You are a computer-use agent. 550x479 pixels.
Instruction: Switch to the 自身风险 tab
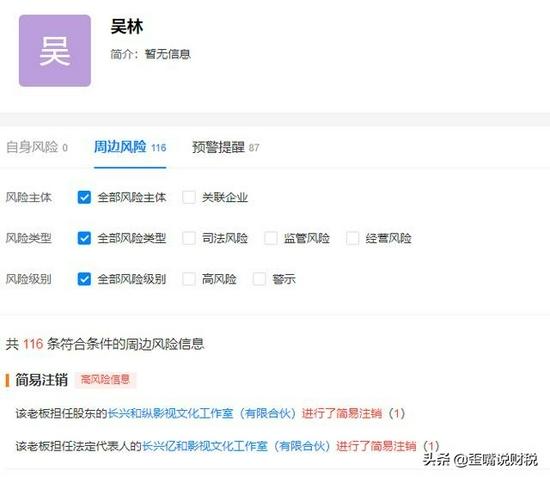click(37, 147)
